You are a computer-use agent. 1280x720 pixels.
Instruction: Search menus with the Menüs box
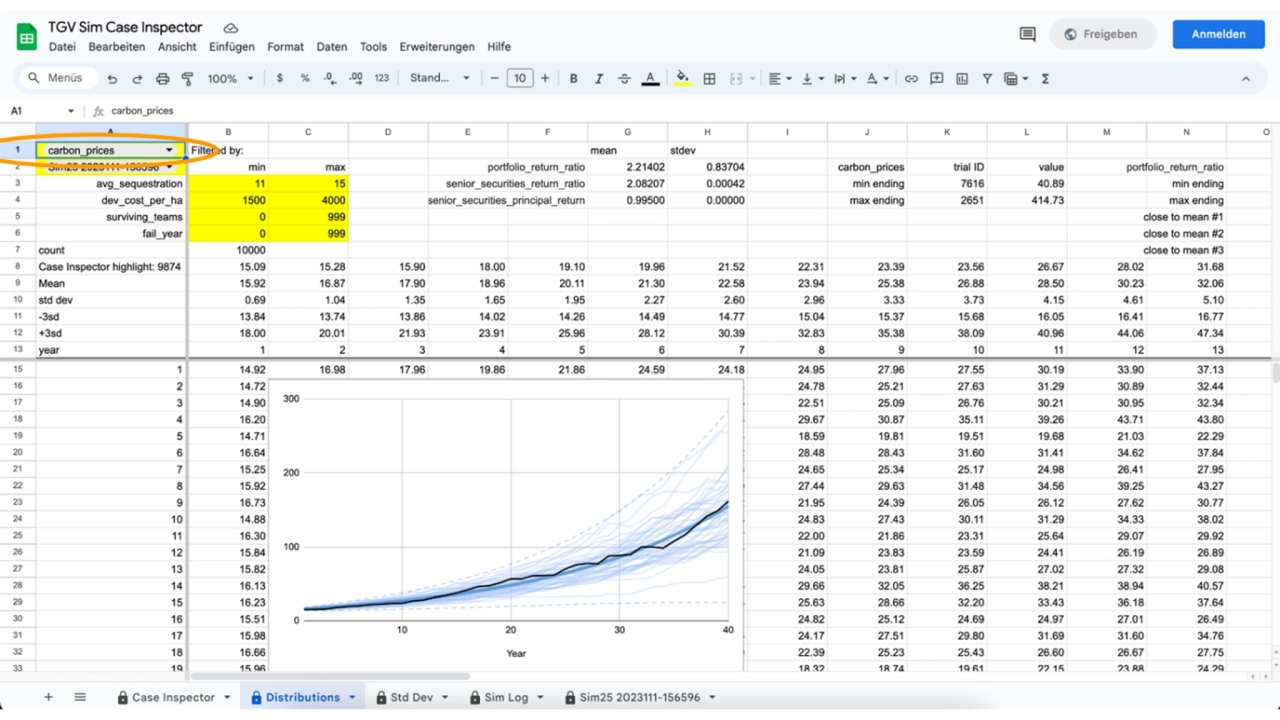click(58, 78)
